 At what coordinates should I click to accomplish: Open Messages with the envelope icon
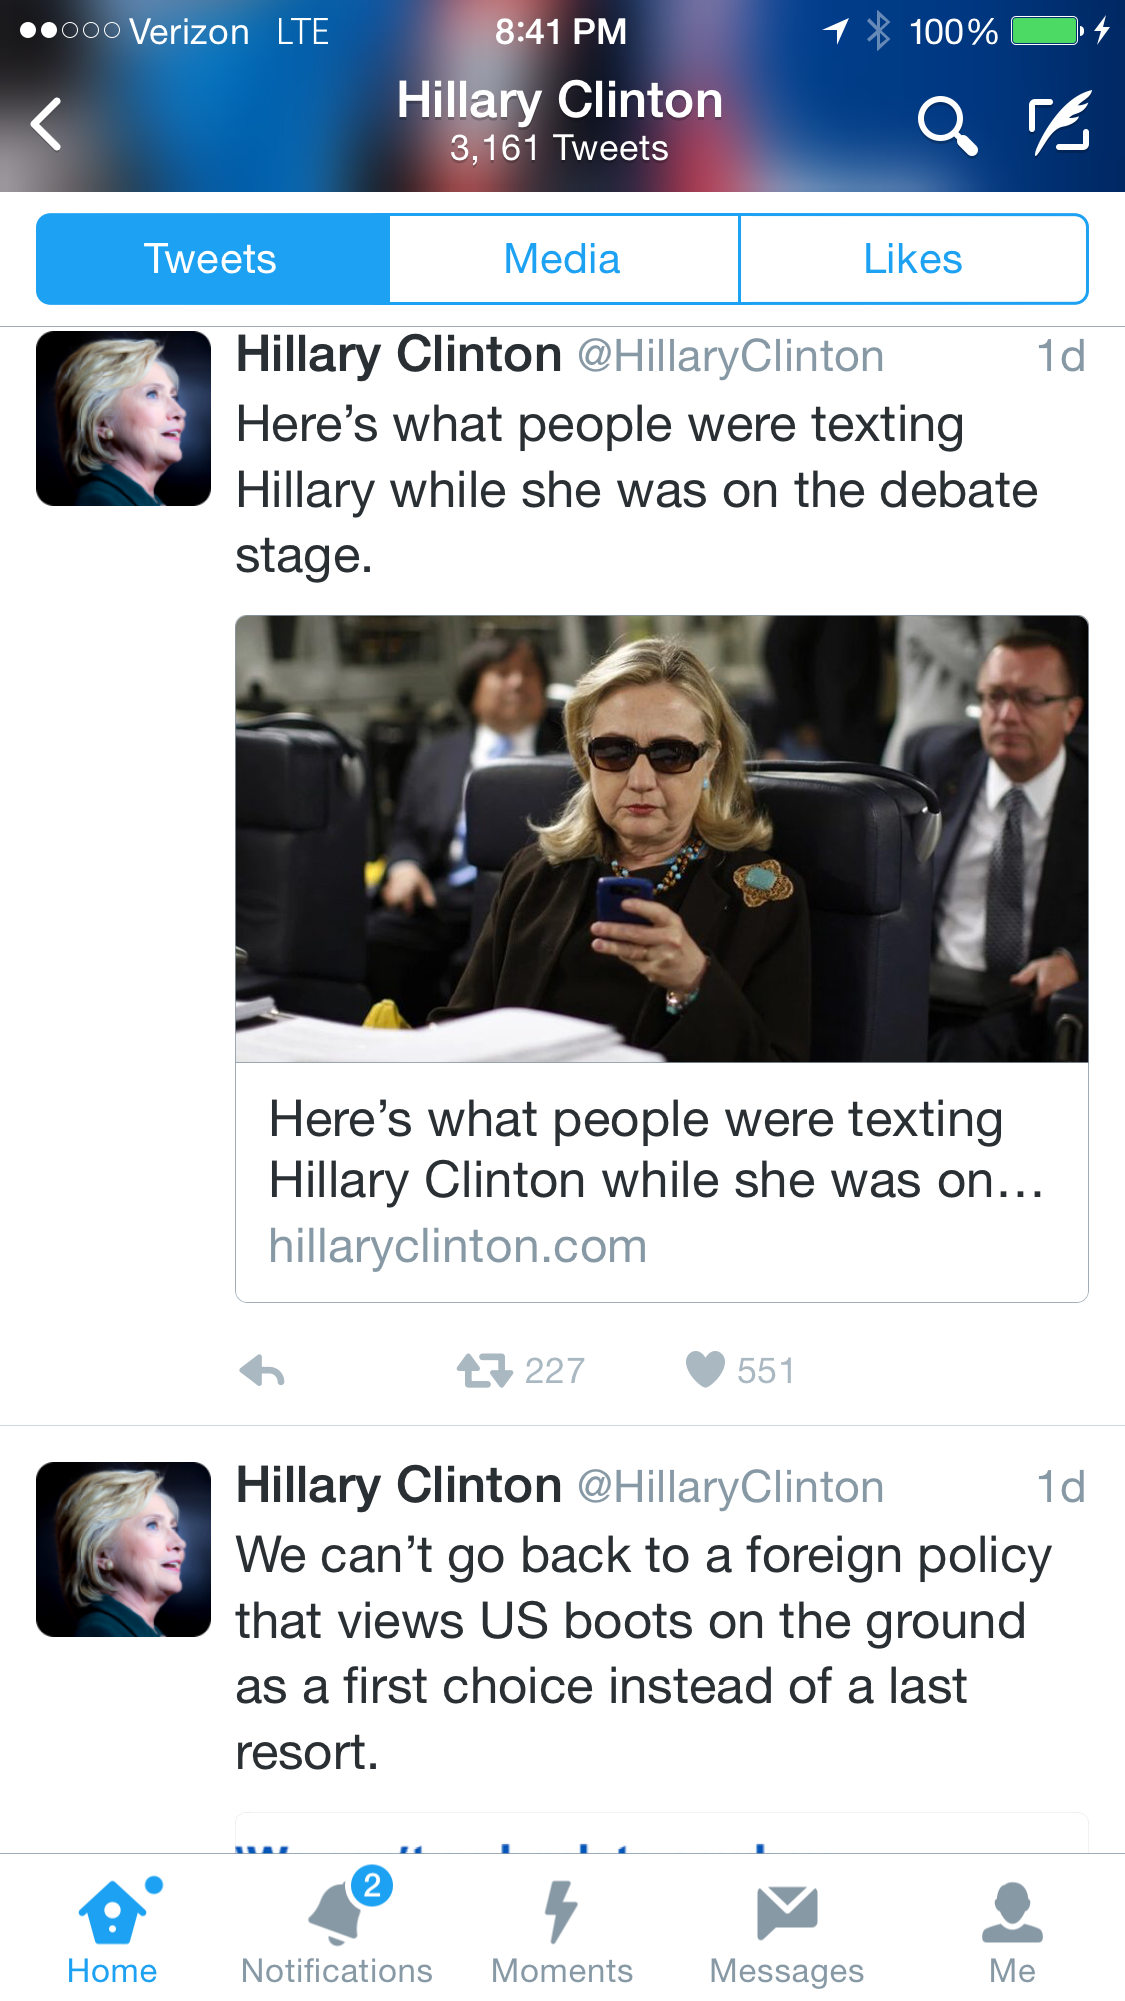[x=787, y=1929]
